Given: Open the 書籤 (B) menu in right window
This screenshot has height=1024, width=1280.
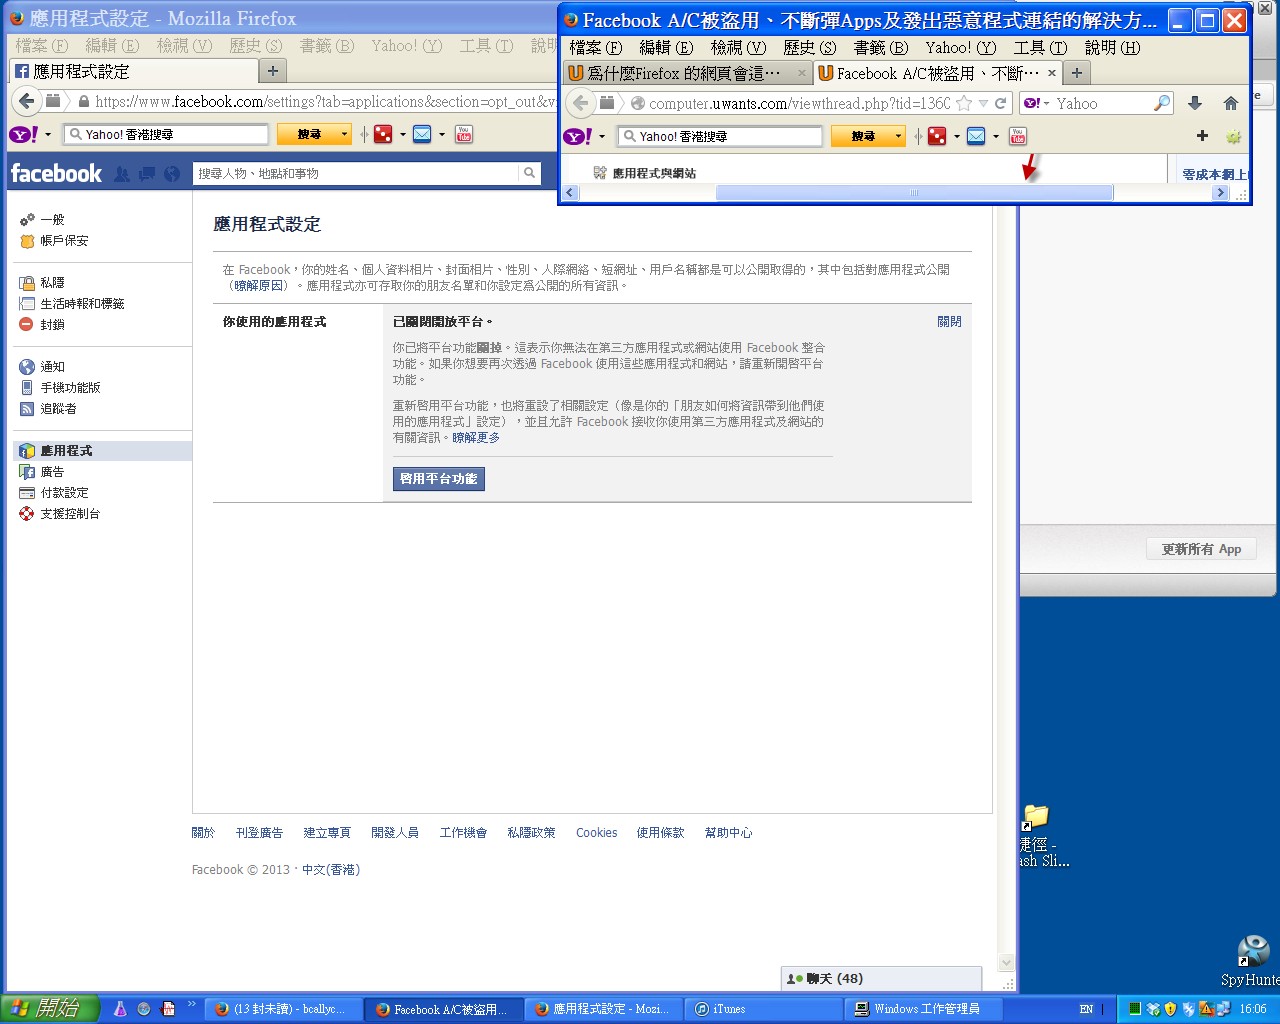Looking at the screenshot, I should [x=880, y=47].
